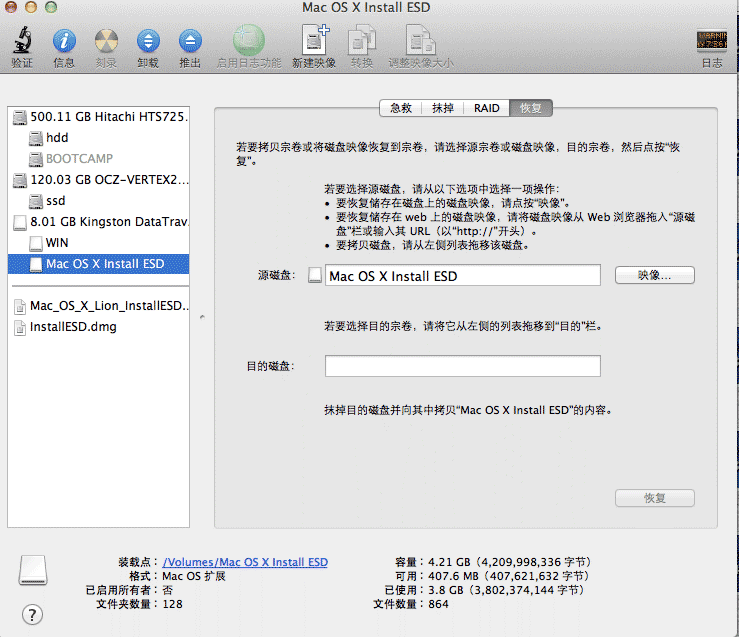
Task: Click the help question mark icon
Action: point(32,614)
